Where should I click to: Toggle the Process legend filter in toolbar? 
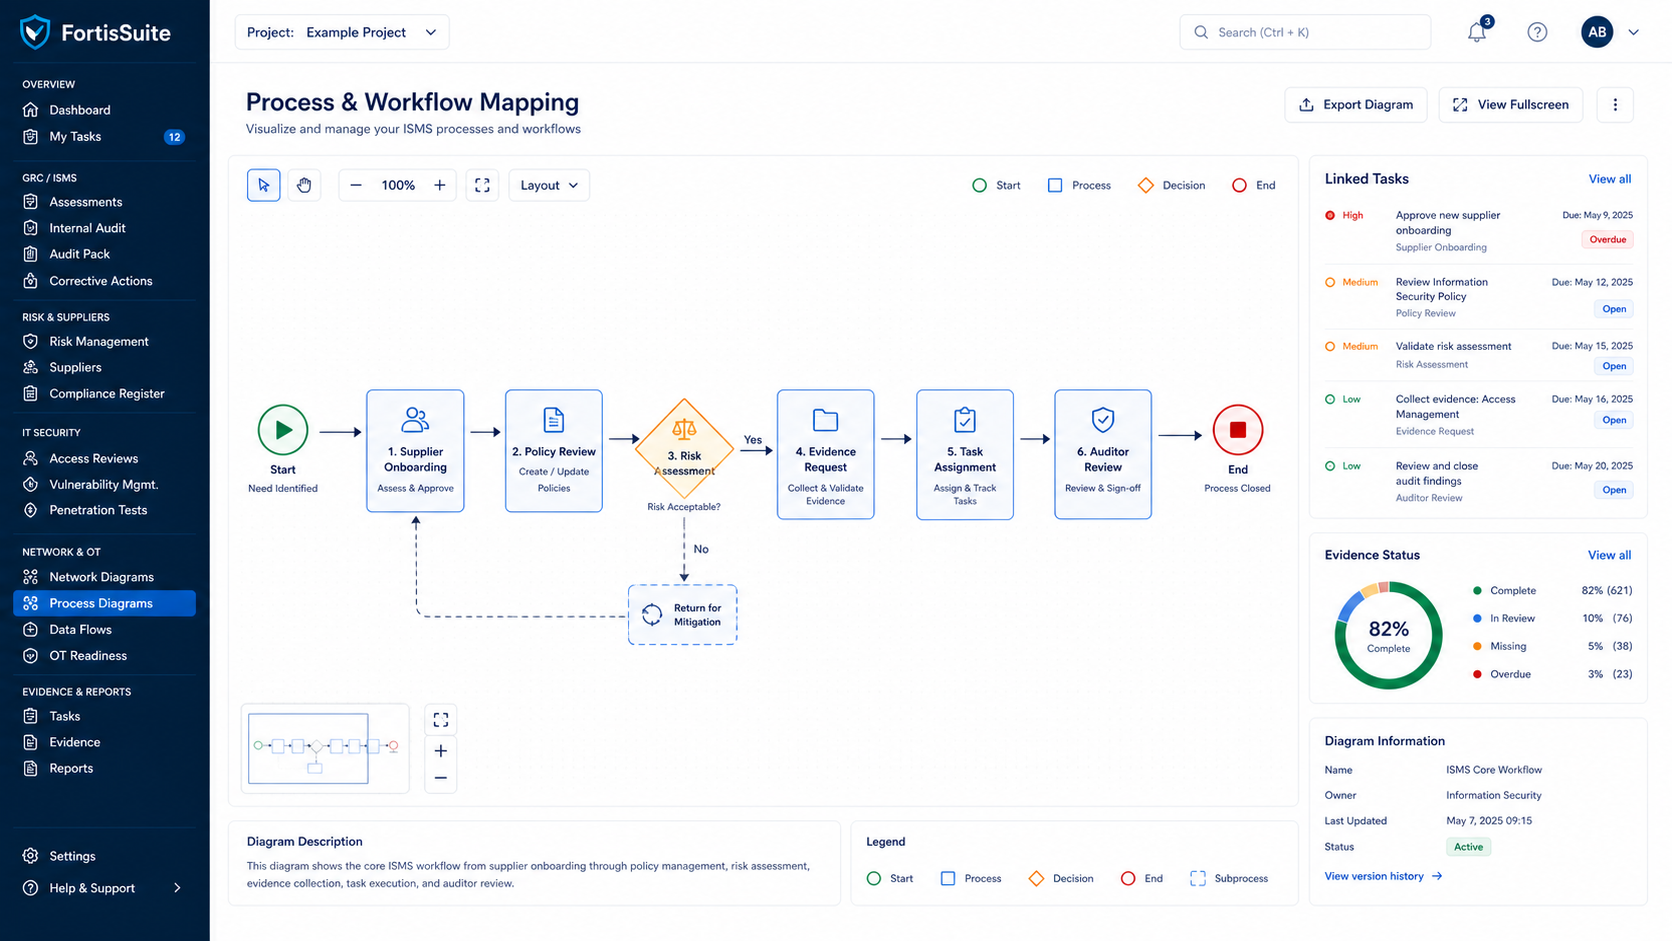[1079, 185]
